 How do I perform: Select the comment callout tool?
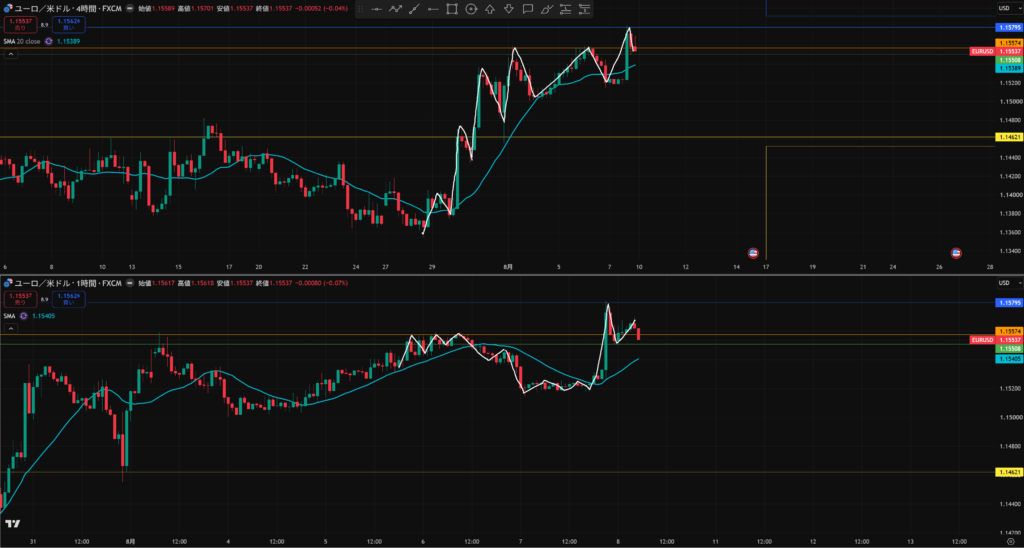coord(528,9)
